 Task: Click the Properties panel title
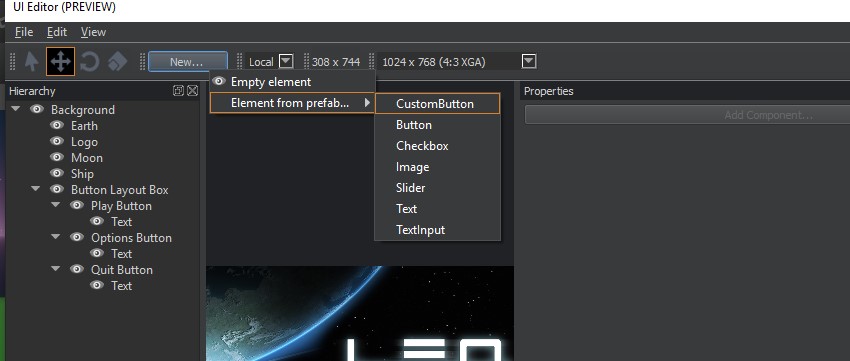[x=548, y=91]
